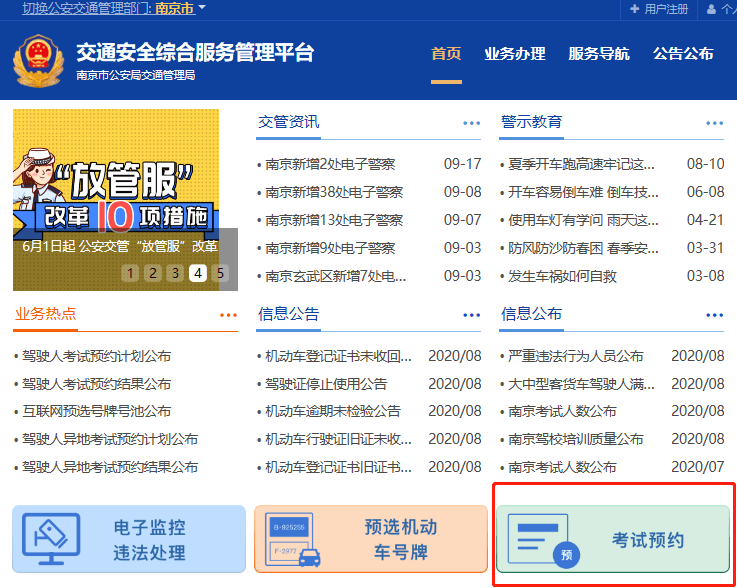Viewport: 737px width, 588px height.
Task: Click the 警示教育 section heading
Action: tap(532, 122)
